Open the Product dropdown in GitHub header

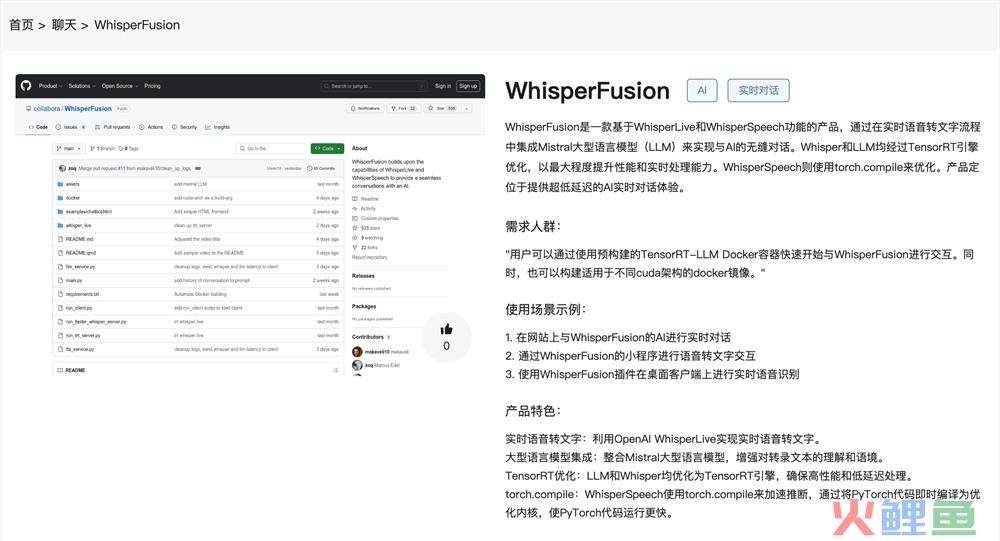tap(50, 86)
